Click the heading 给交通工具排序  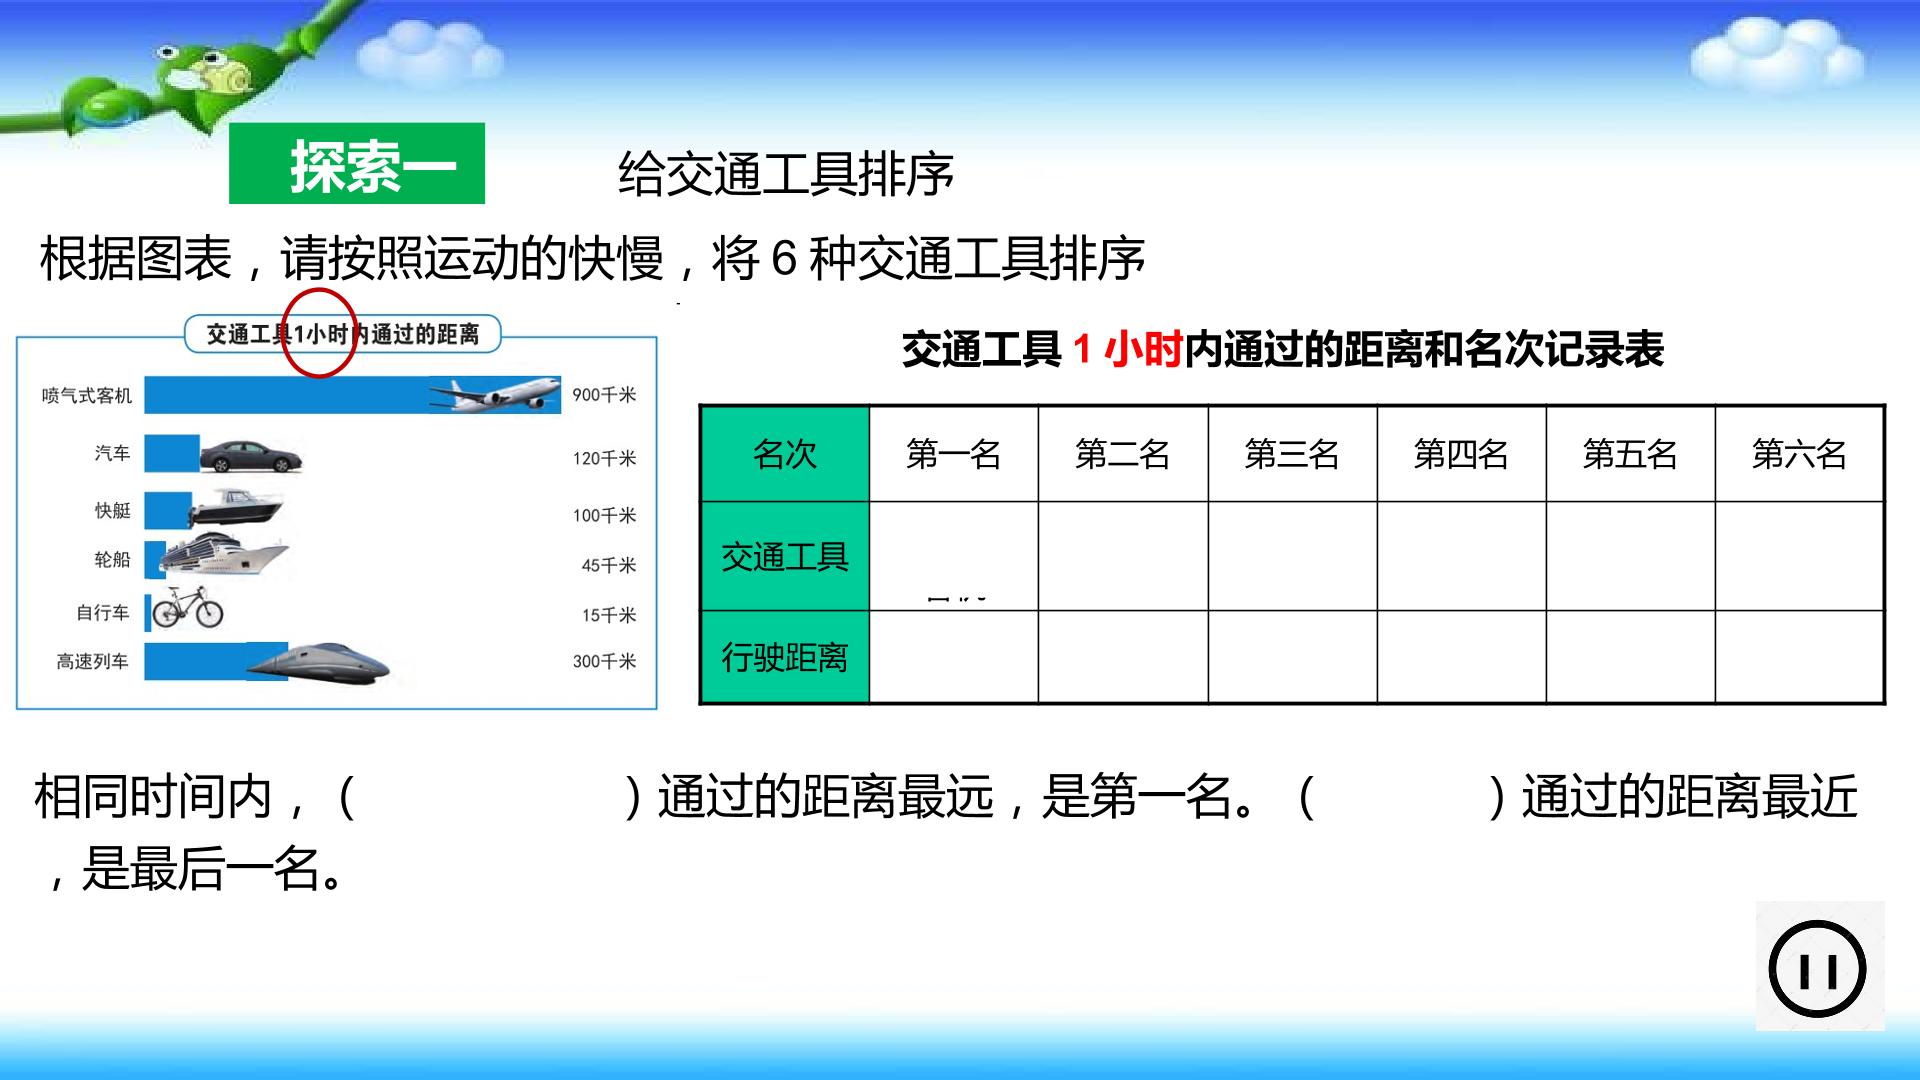coord(786,175)
